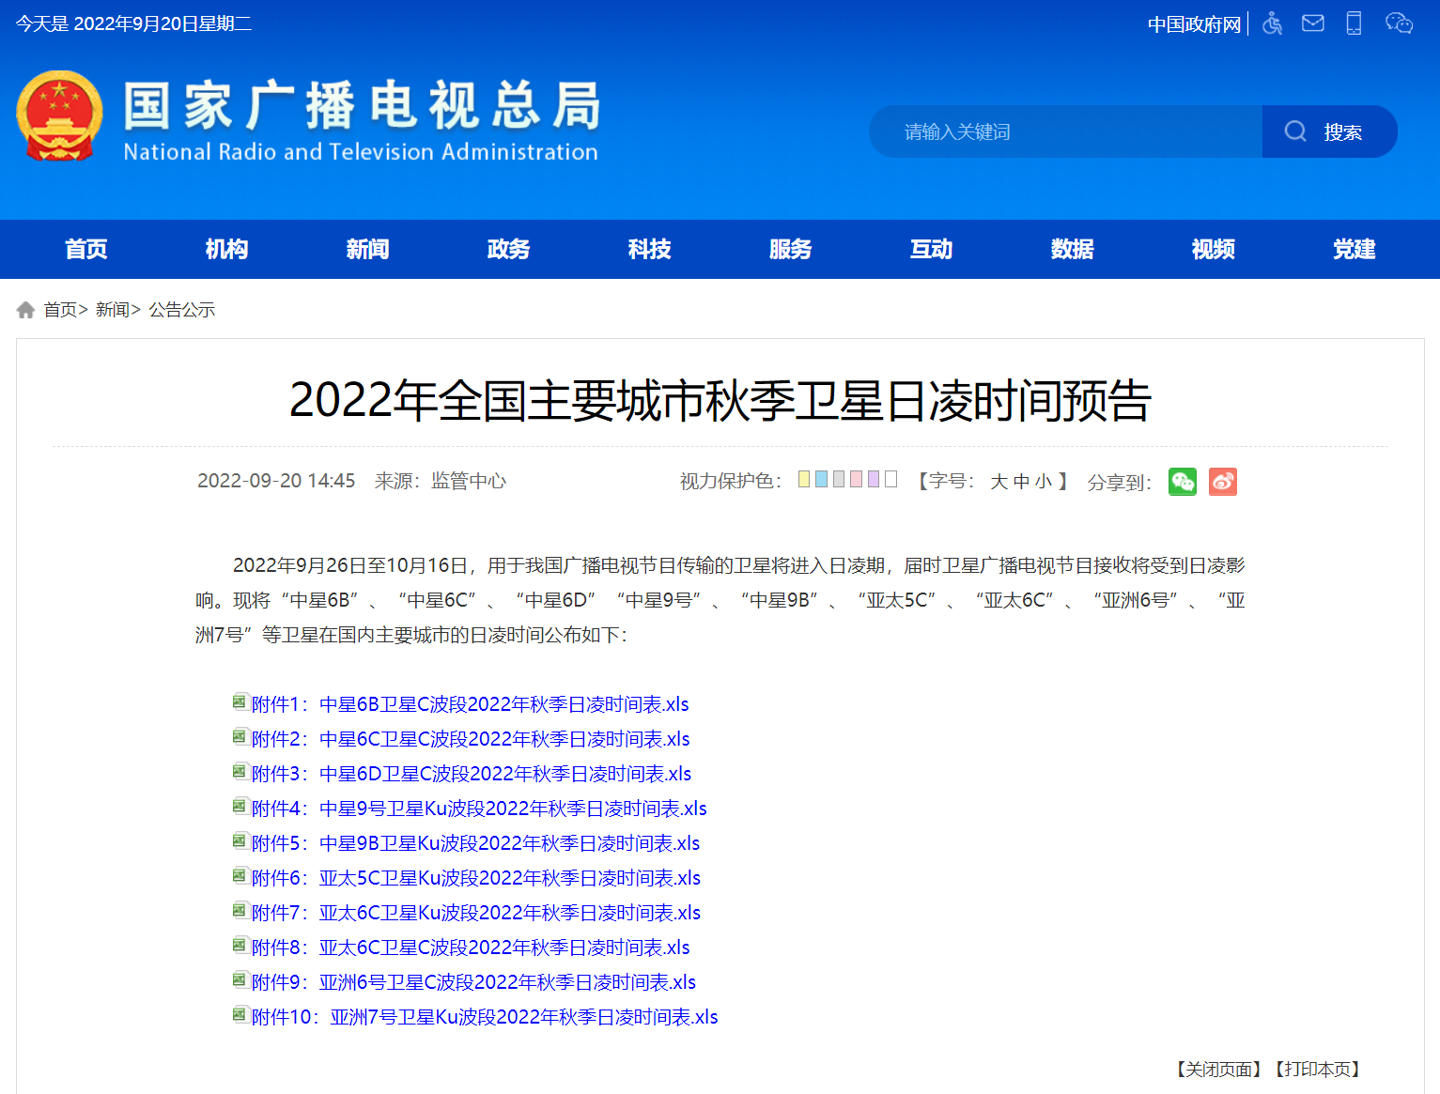Download 附件6 亚太5C卫星Ku波段 xls

click(476, 878)
